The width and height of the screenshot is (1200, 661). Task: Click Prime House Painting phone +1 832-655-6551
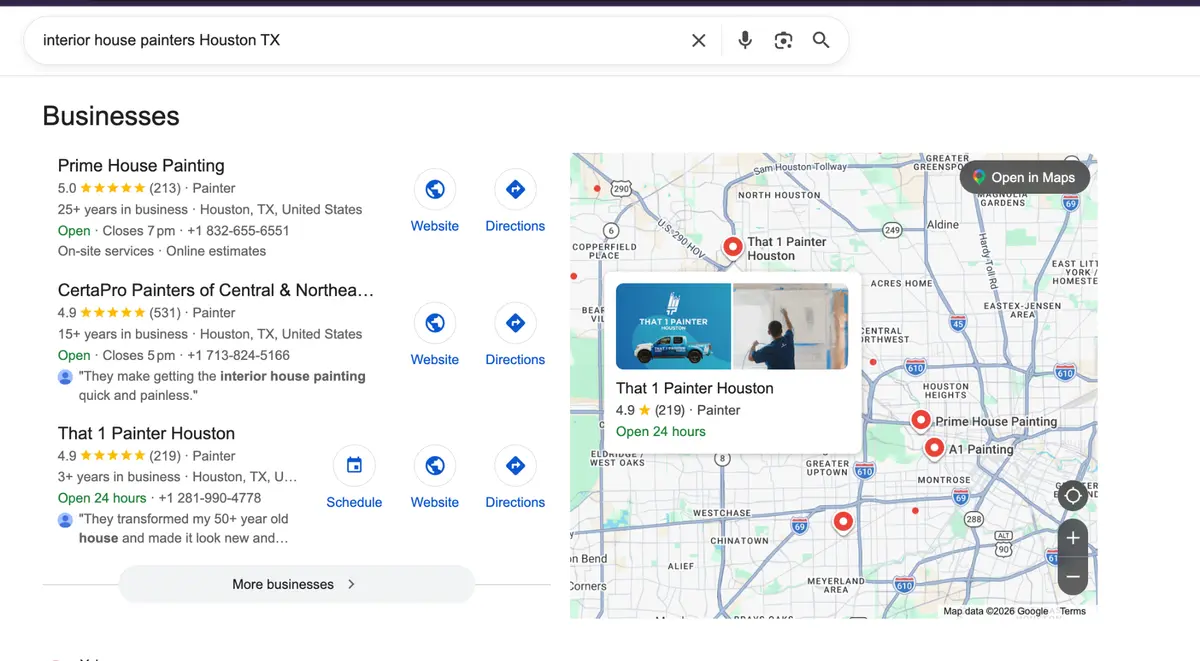(238, 231)
